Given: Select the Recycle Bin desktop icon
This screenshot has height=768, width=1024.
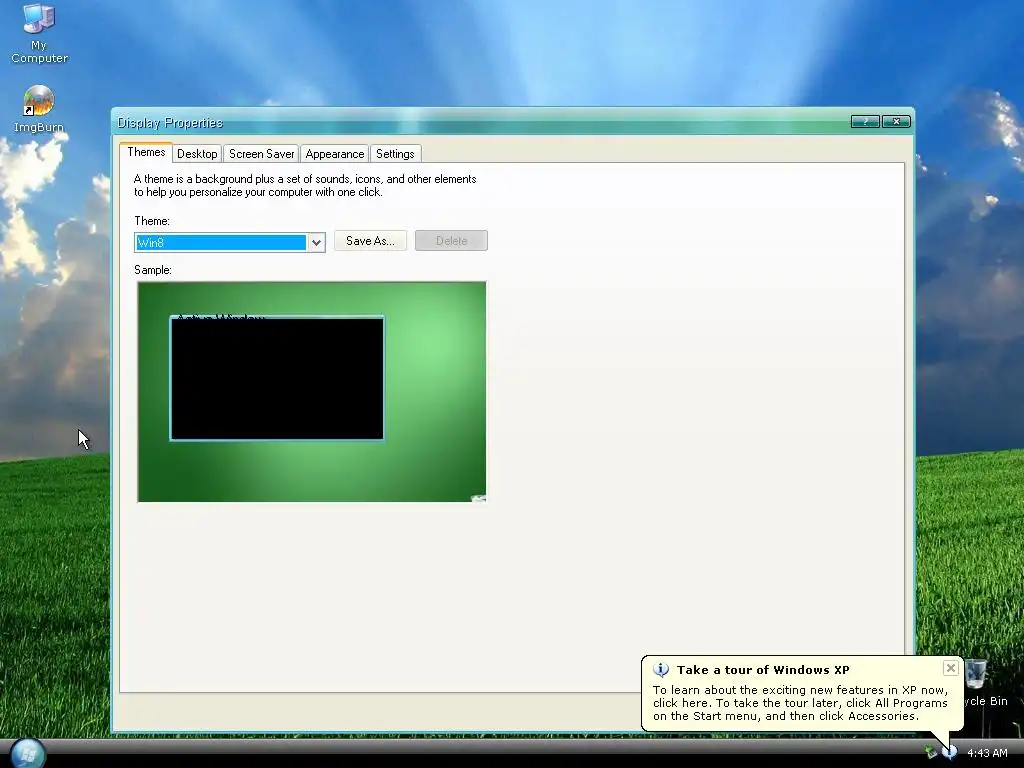Looking at the screenshot, I should coord(985,682).
